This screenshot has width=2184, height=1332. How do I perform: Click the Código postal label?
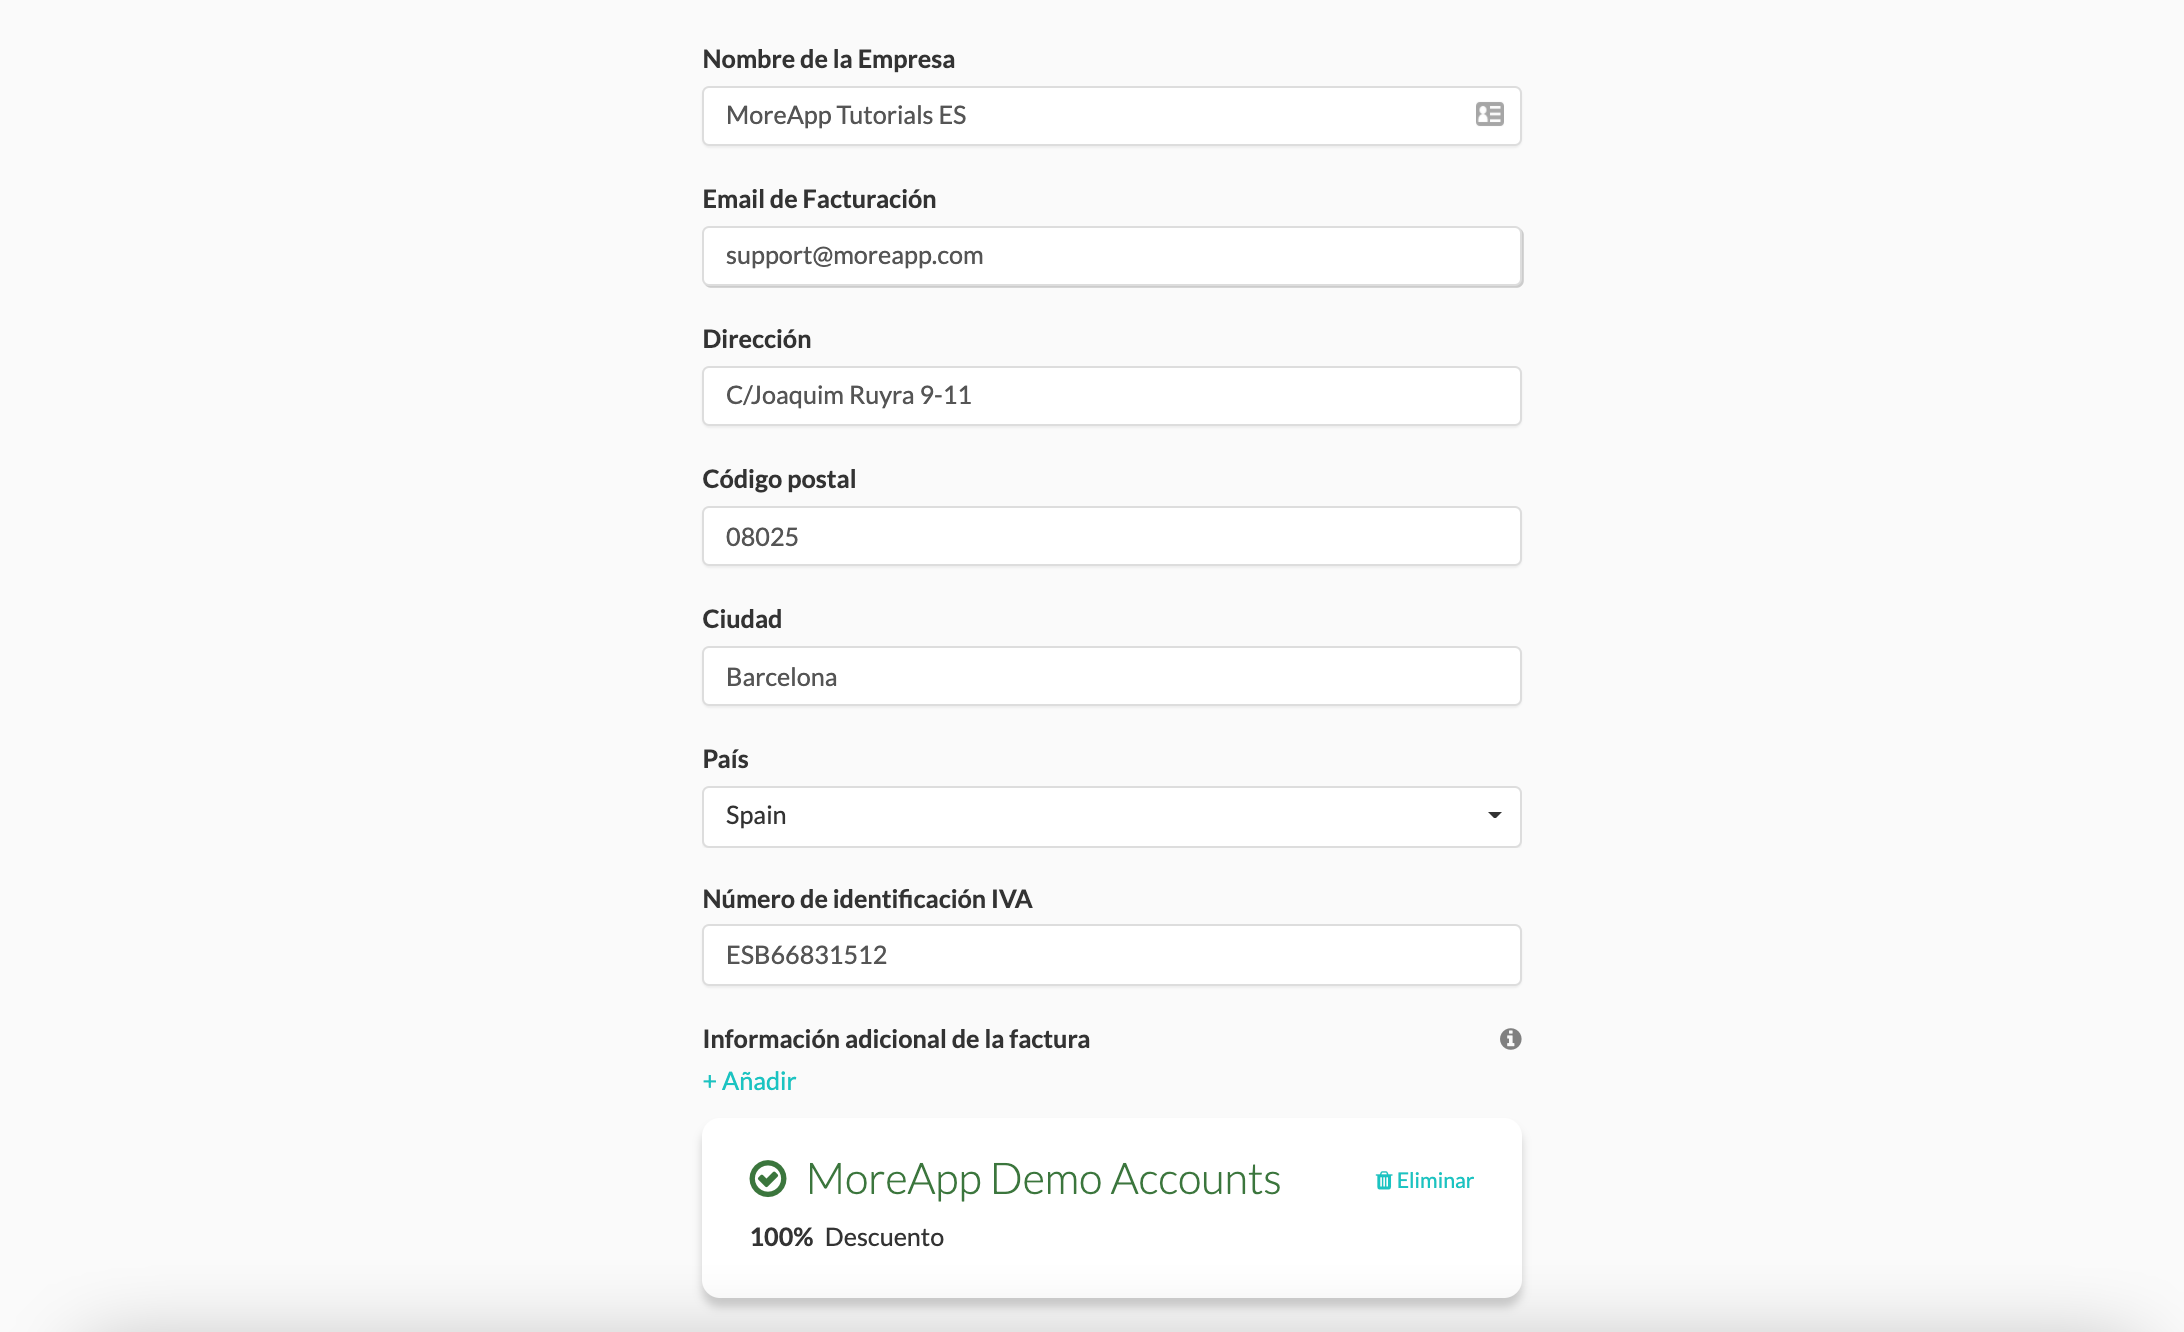click(x=779, y=479)
